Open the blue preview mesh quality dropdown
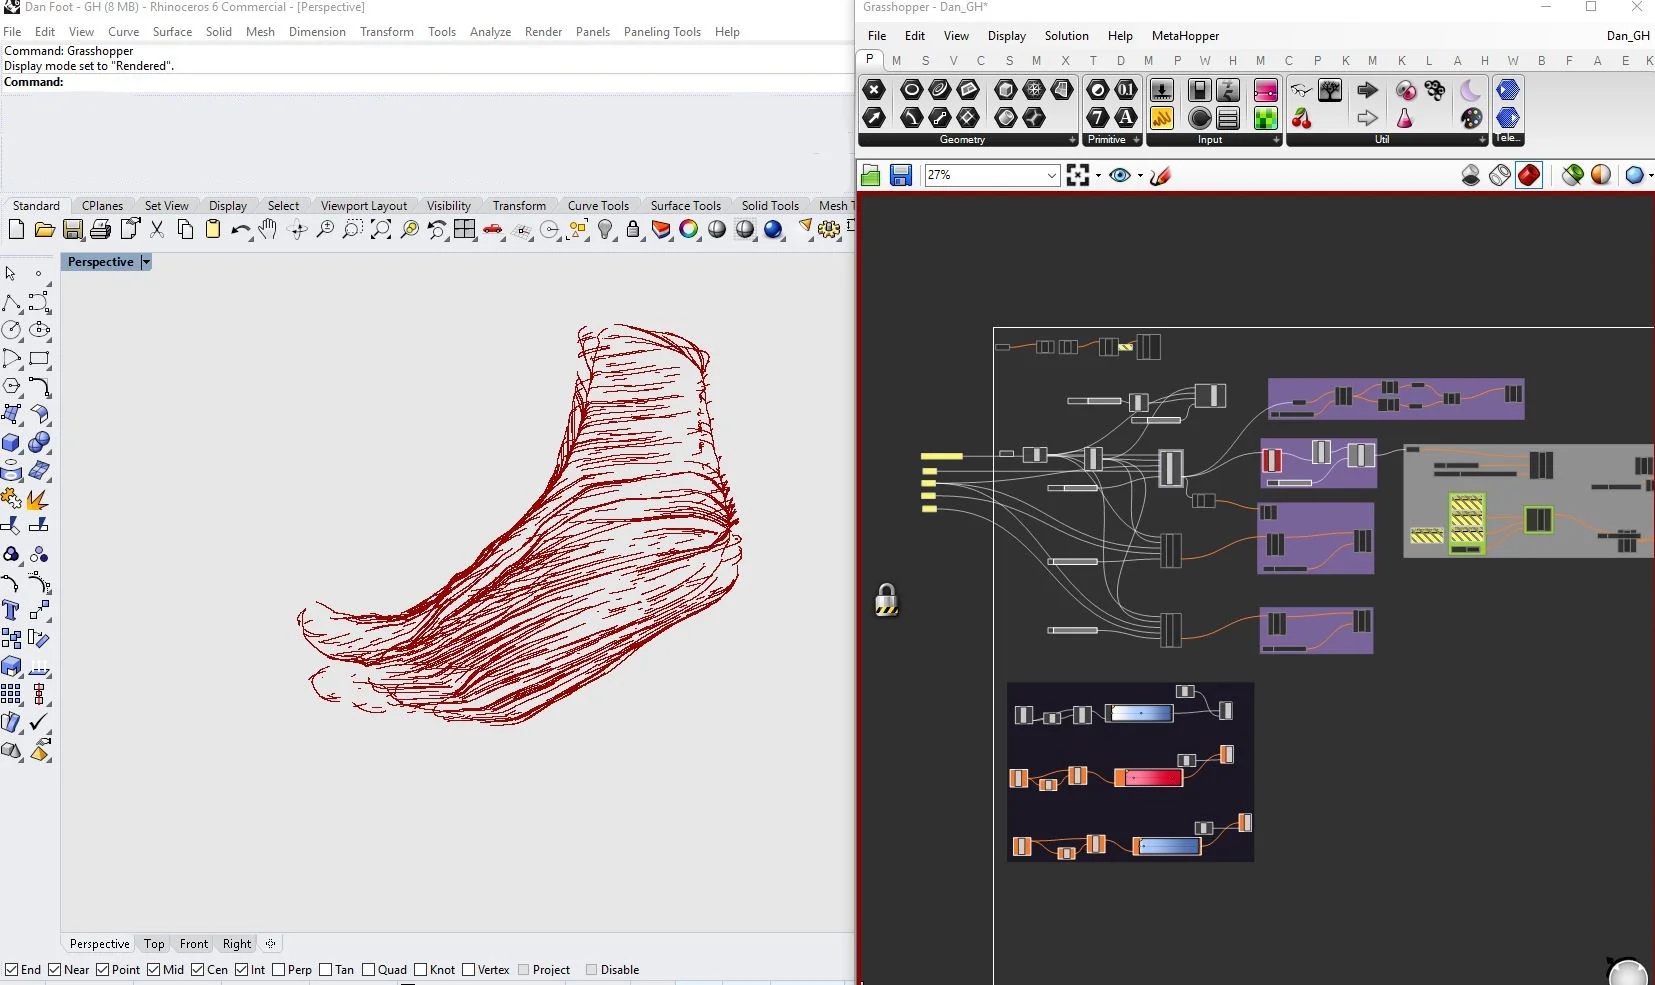This screenshot has width=1655, height=985. click(1649, 176)
